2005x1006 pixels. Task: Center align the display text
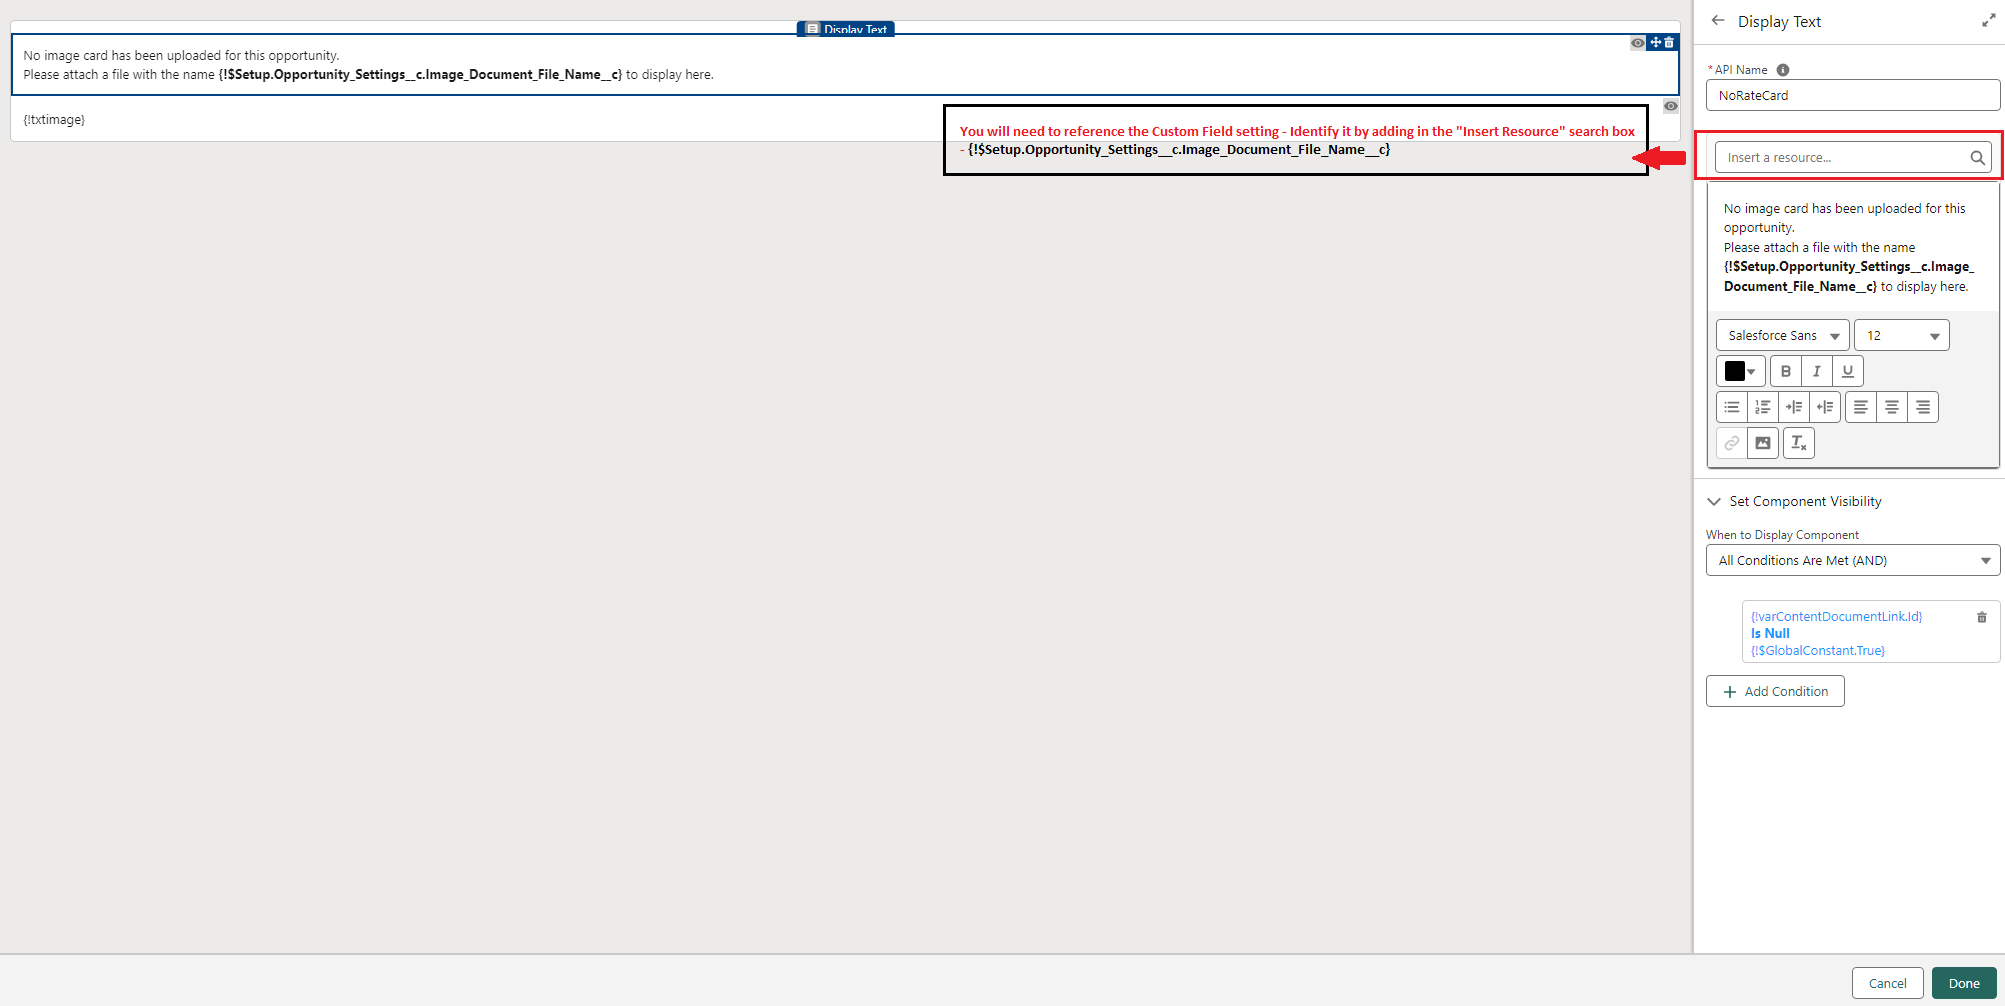1891,407
